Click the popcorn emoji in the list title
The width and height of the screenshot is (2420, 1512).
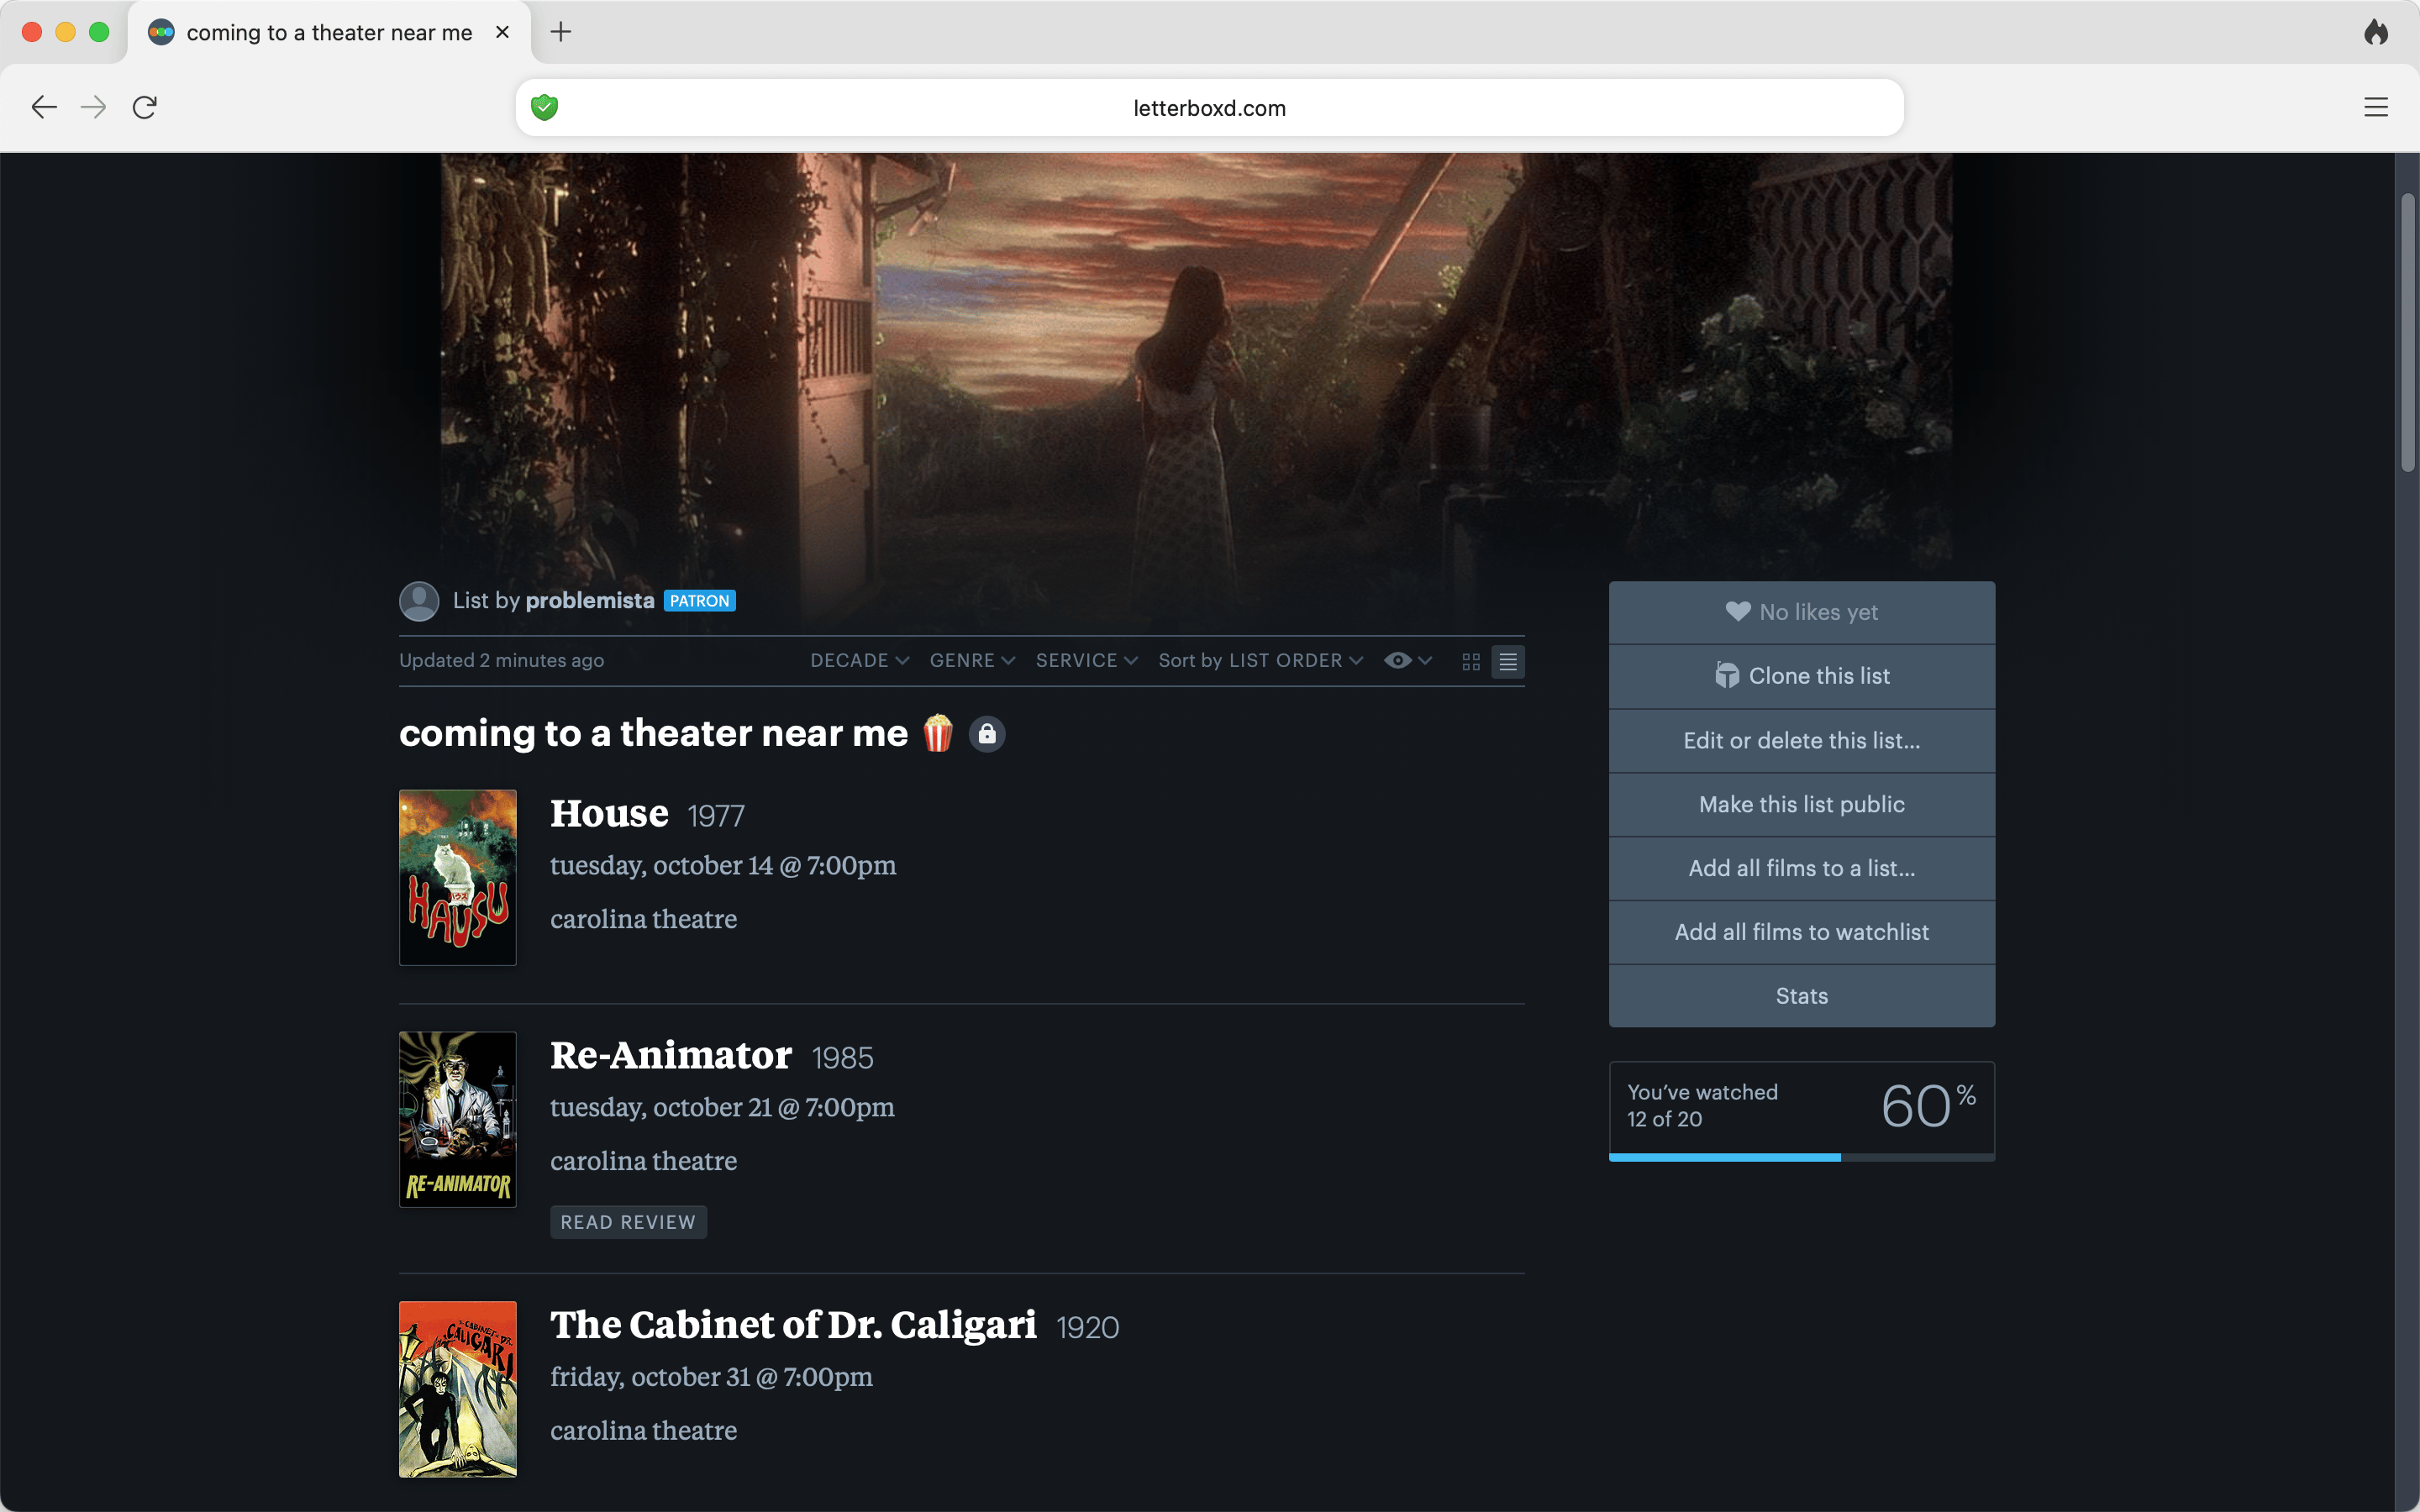938,734
